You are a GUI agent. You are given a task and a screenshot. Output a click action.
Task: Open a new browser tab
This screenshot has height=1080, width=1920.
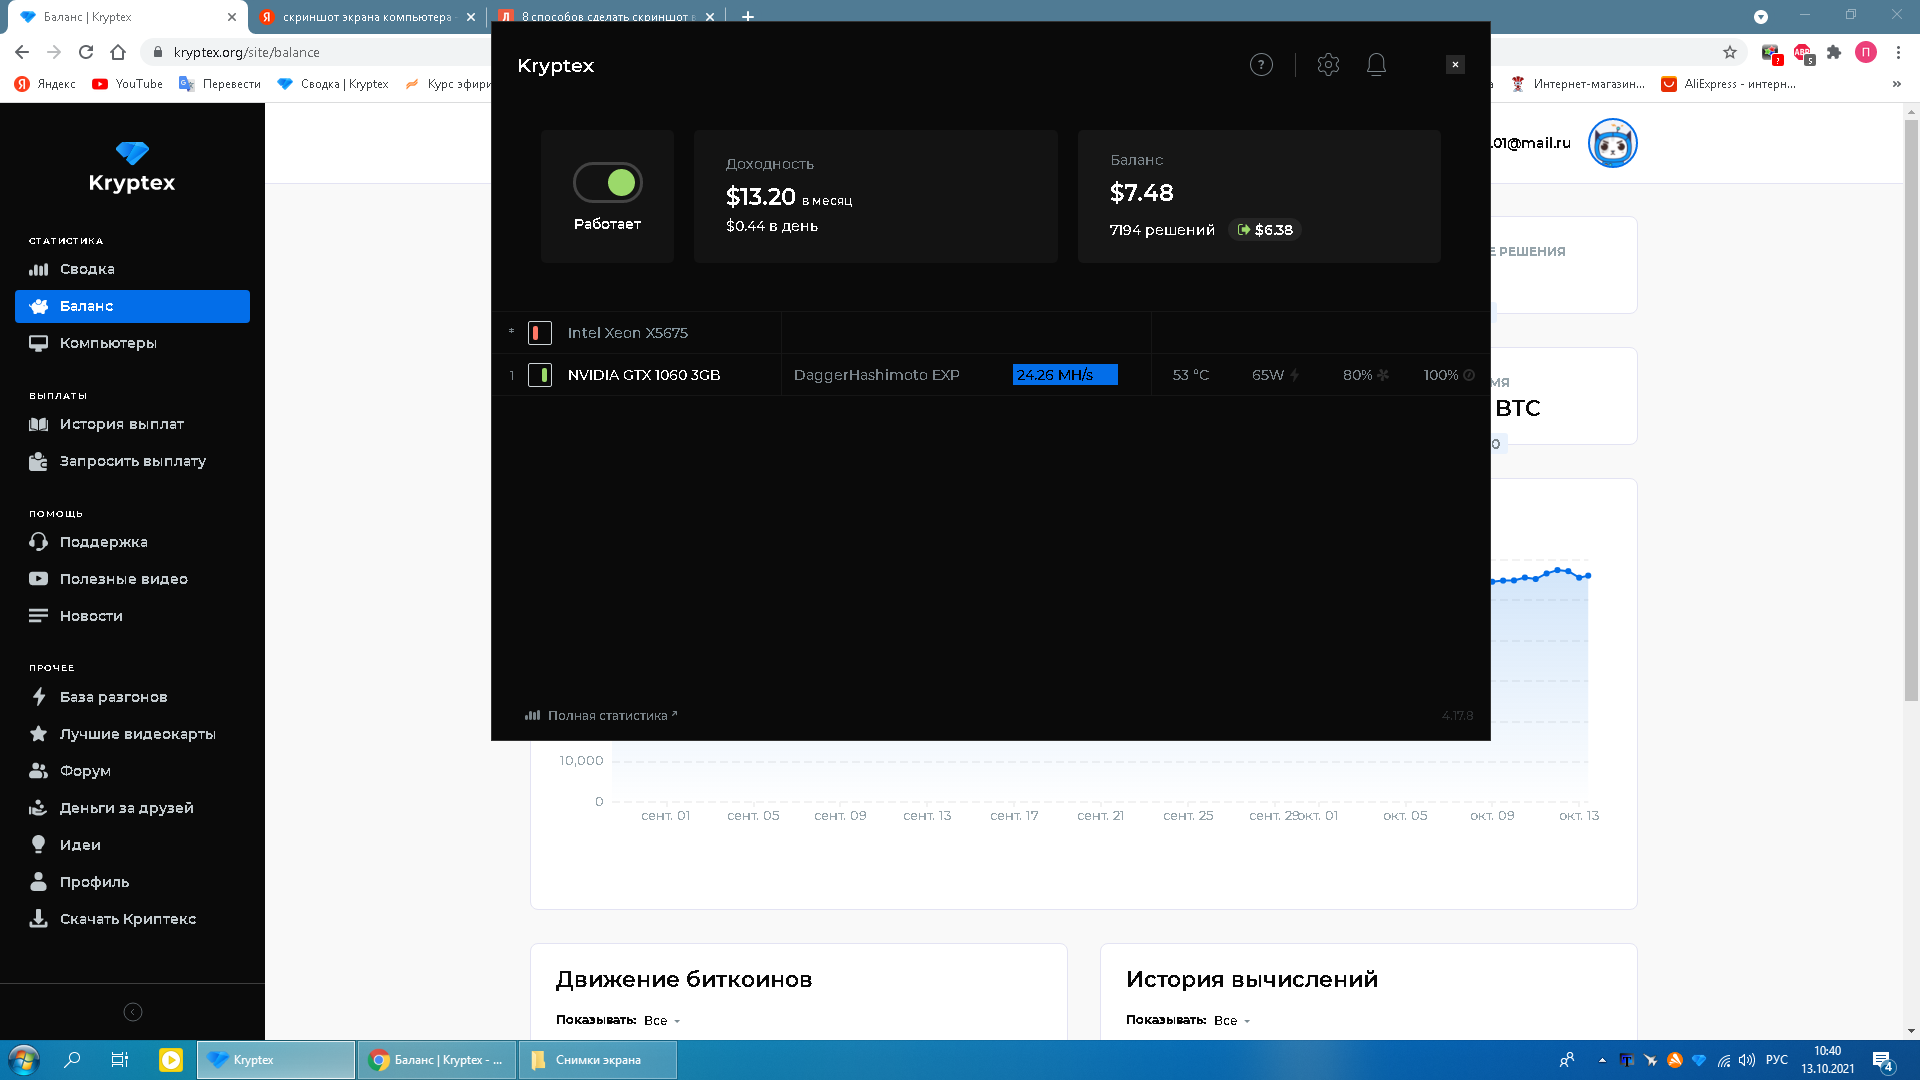coord(748,17)
